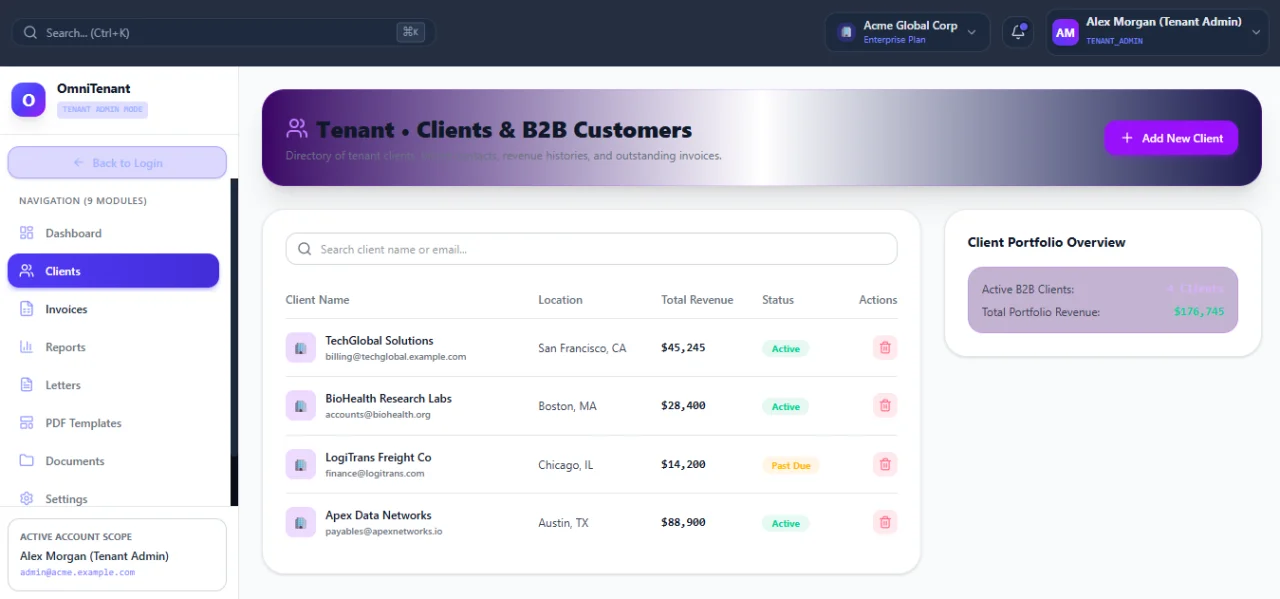Image resolution: width=1280 pixels, height=599 pixels.
Task: Click the search magnifier icon in top bar
Action: [30, 32]
